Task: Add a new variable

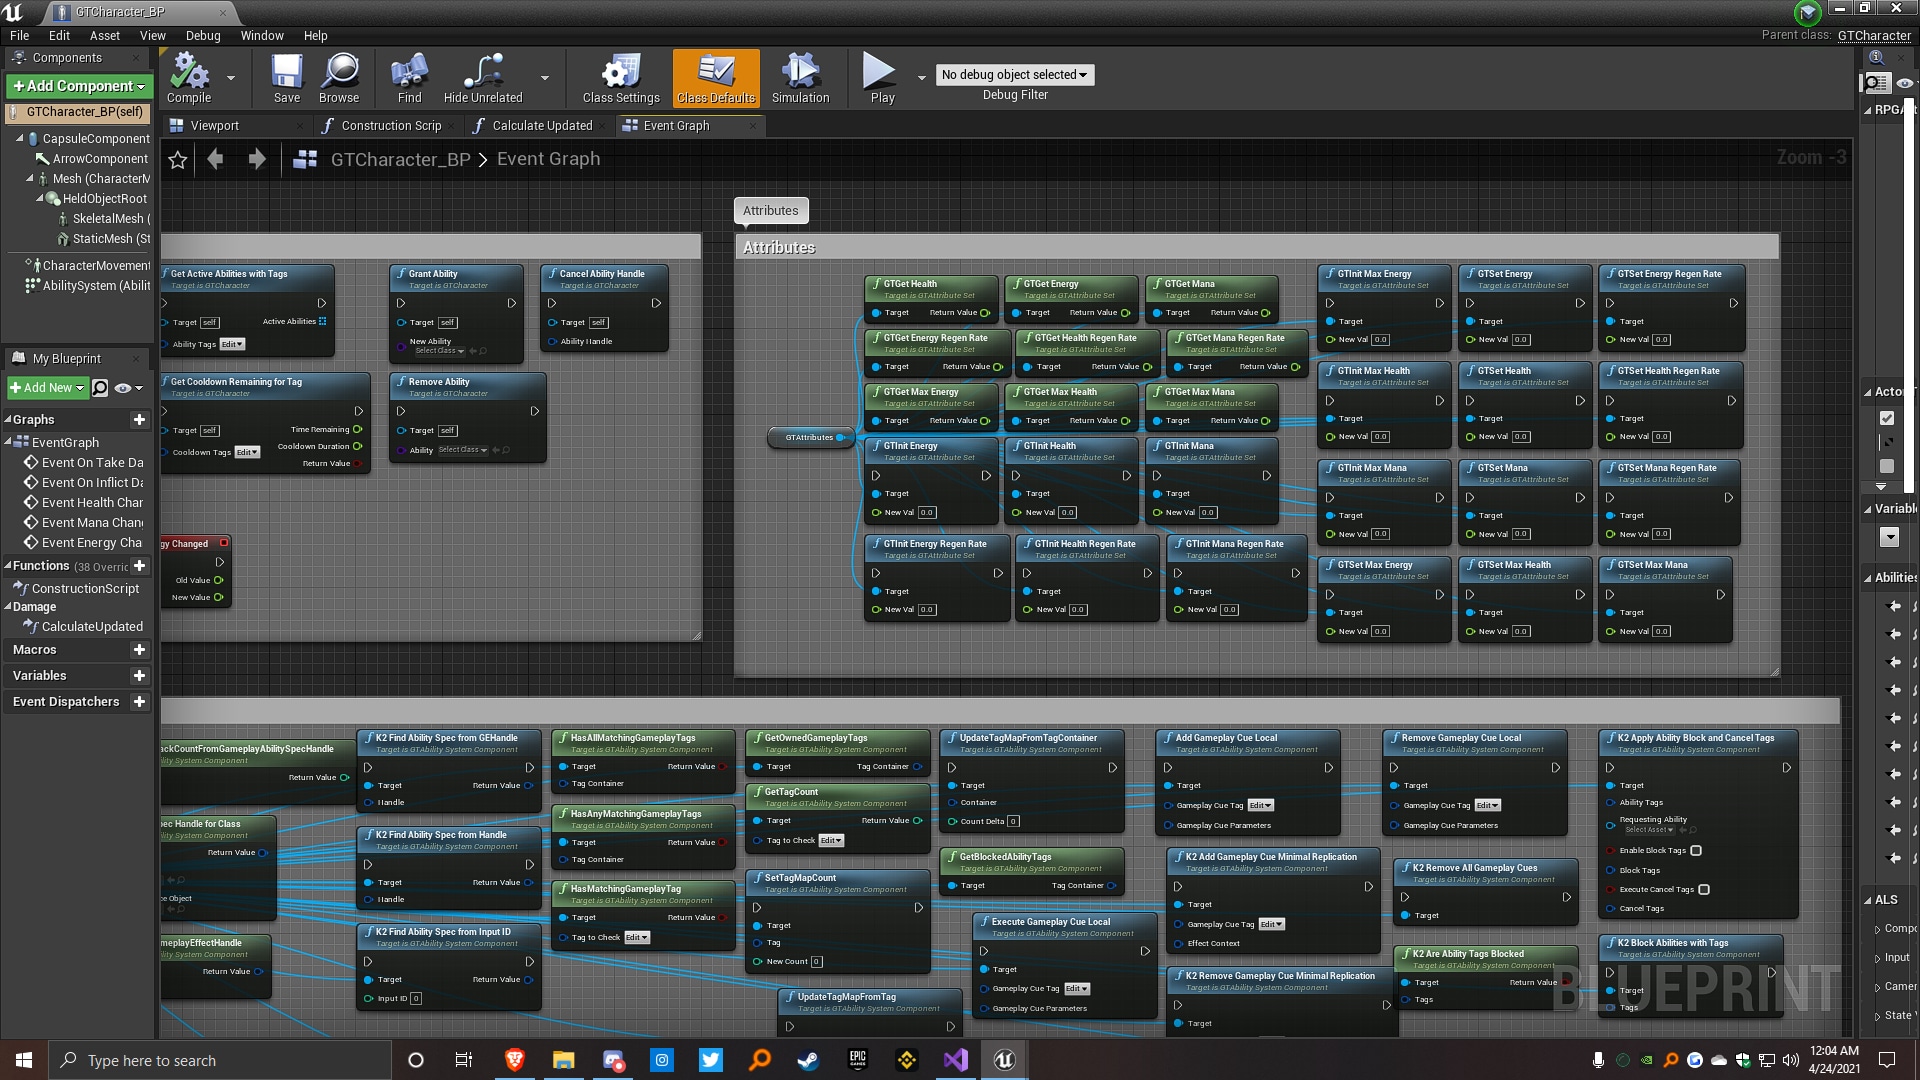Action: point(140,676)
